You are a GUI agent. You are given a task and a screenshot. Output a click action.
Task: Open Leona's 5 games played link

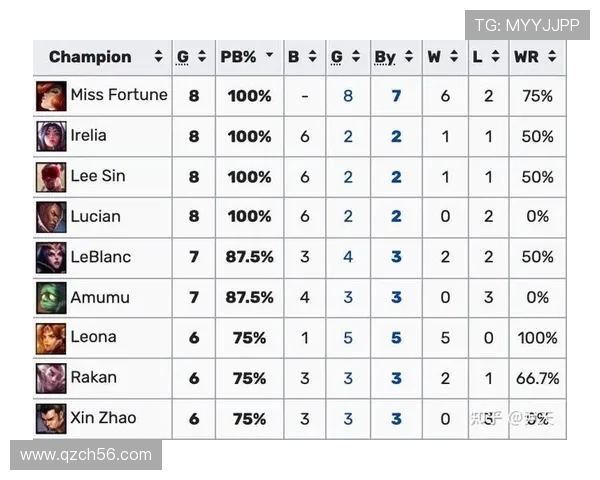pos(348,338)
